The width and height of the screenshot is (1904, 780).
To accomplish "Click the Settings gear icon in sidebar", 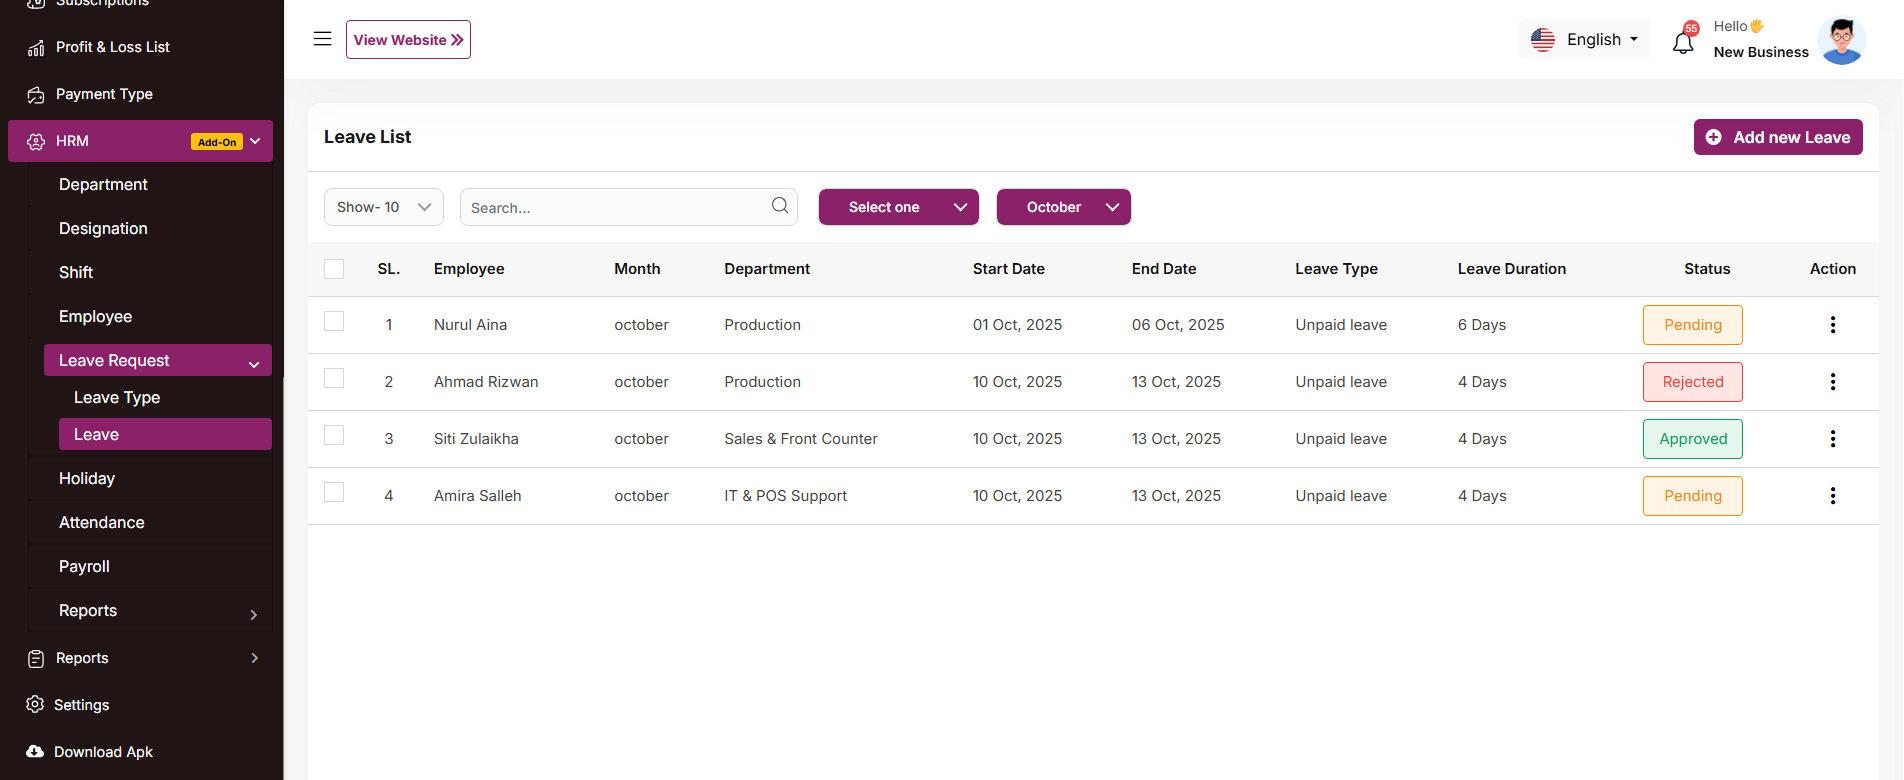I will [x=35, y=705].
